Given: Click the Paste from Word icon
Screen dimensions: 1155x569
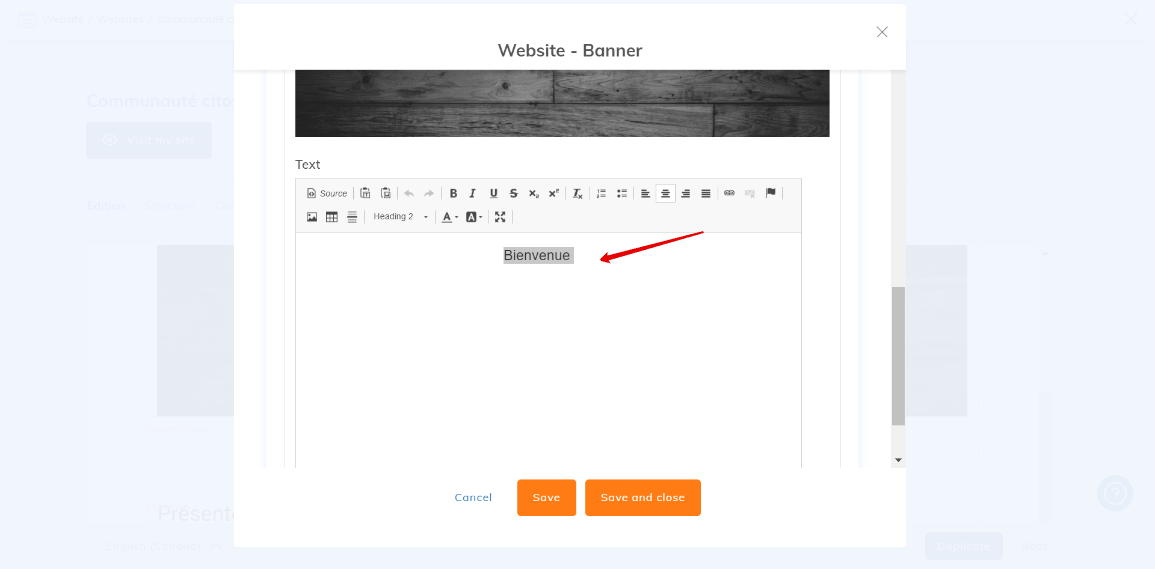Looking at the screenshot, I should point(385,193).
